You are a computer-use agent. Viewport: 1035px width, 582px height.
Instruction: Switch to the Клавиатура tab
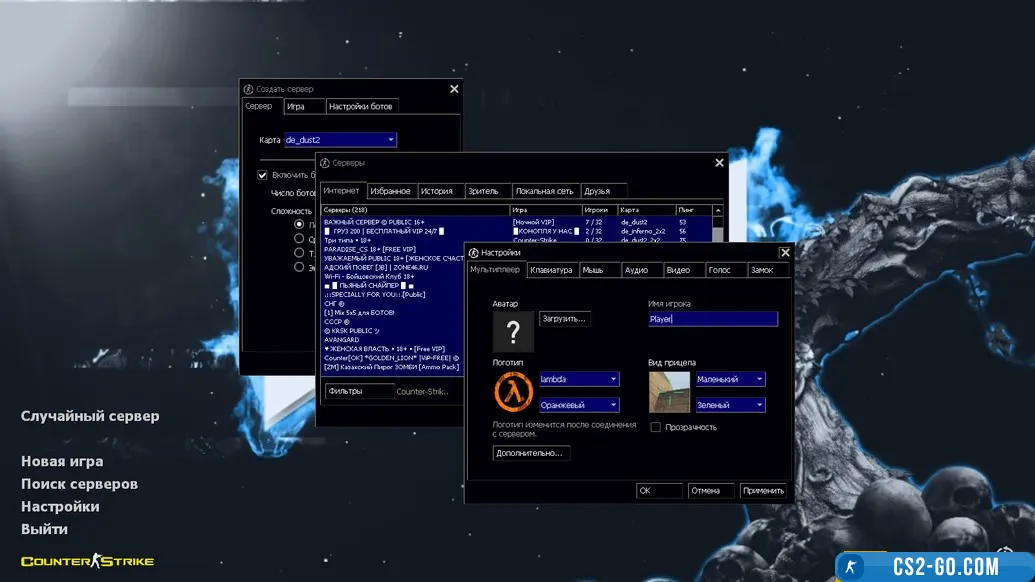(551, 270)
